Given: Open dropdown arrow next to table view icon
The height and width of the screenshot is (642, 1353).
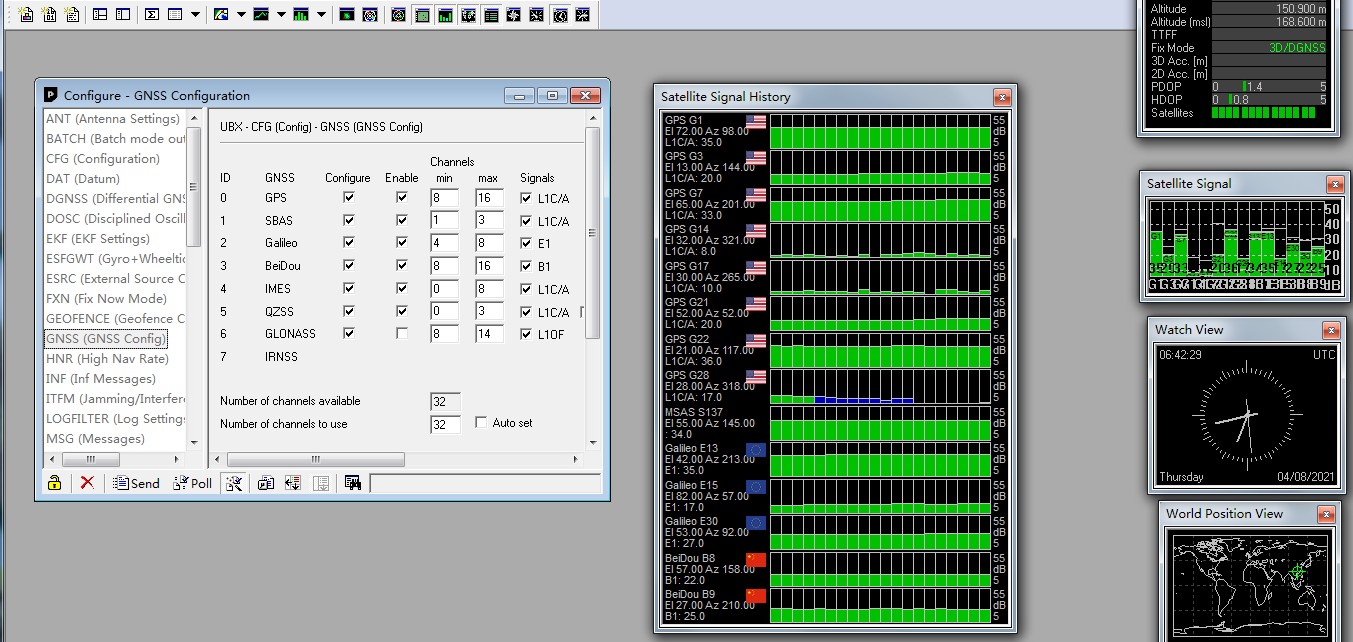Looking at the screenshot, I should 195,15.
